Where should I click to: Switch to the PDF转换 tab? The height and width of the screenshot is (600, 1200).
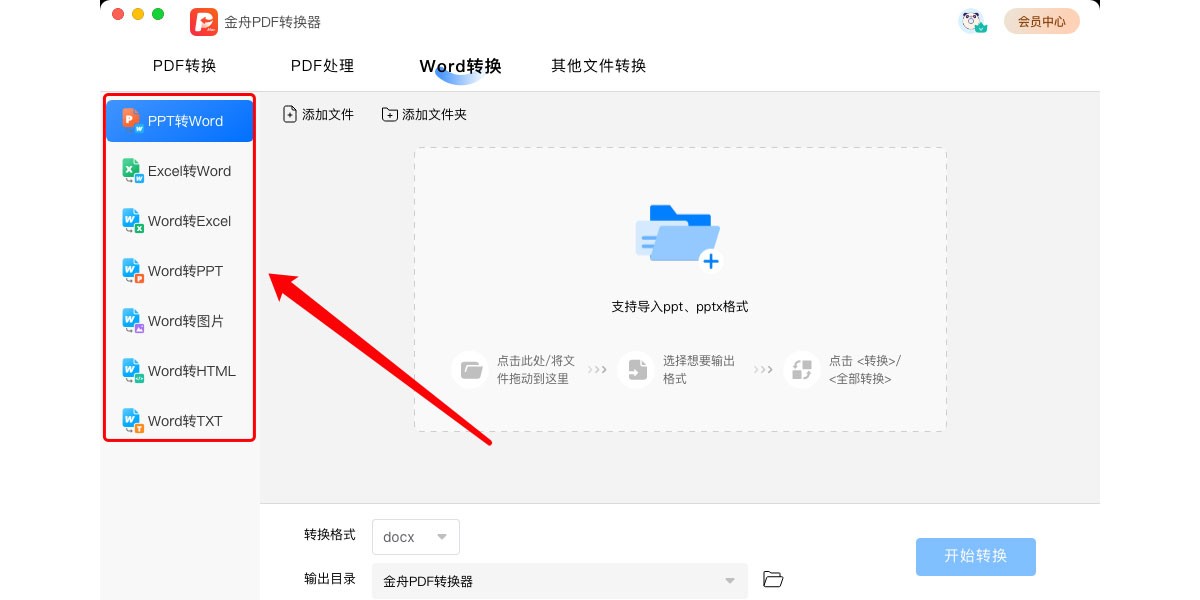tap(184, 66)
